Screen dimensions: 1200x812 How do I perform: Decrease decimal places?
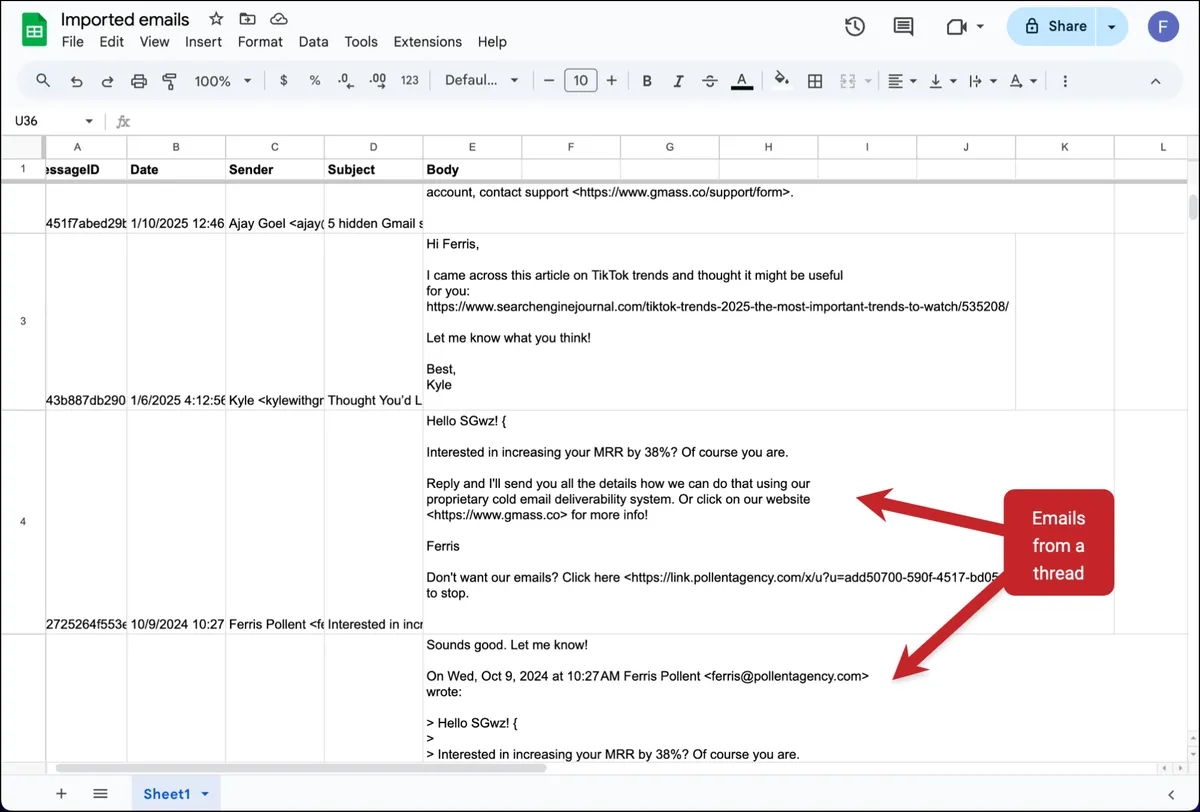346,81
